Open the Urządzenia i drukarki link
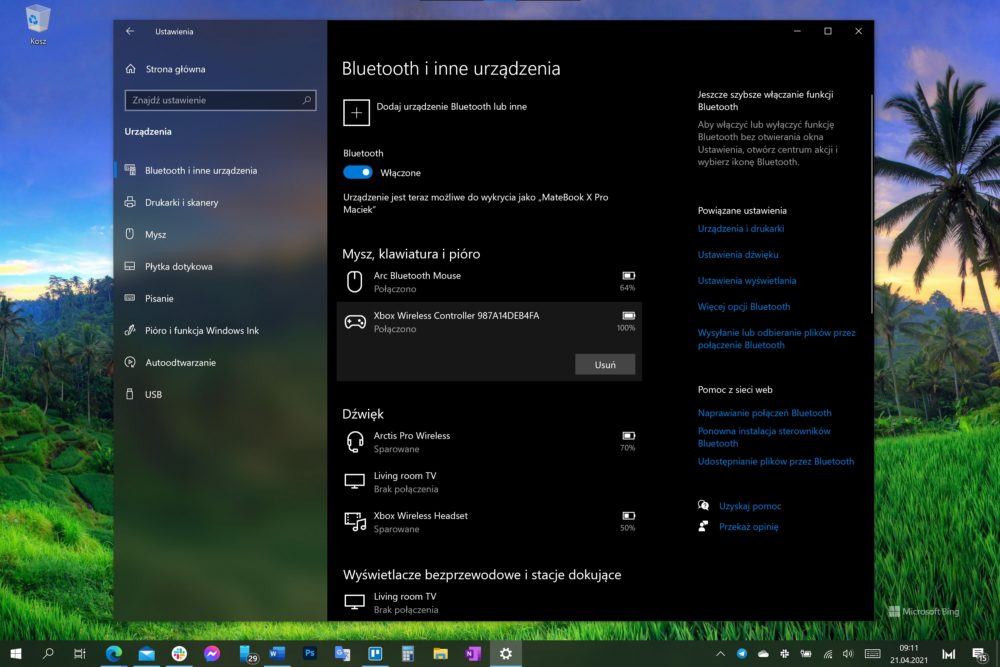 [741, 228]
